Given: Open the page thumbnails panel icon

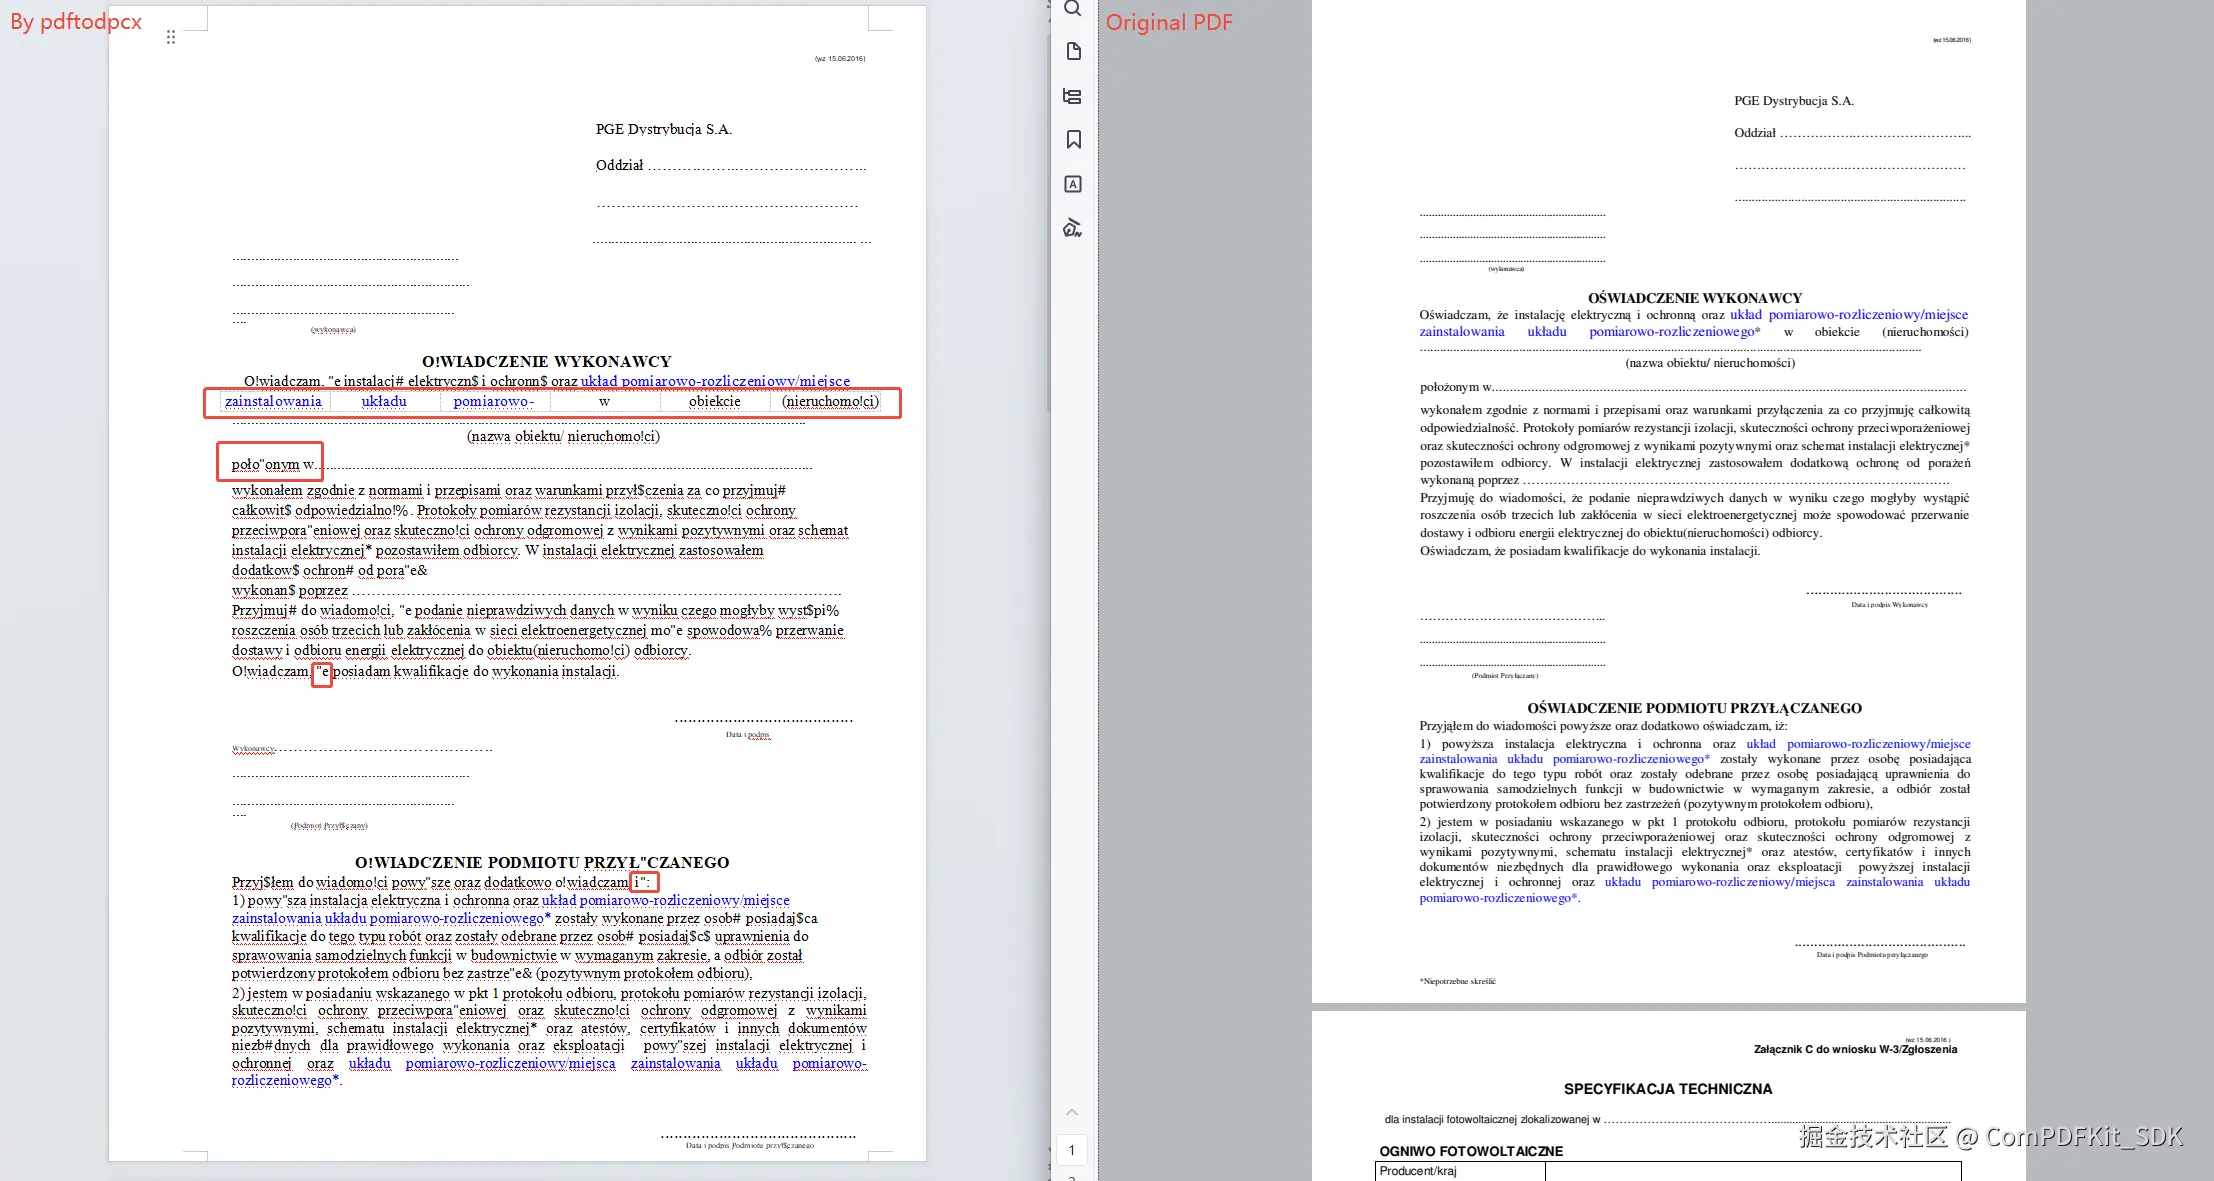Looking at the screenshot, I should 1073,51.
